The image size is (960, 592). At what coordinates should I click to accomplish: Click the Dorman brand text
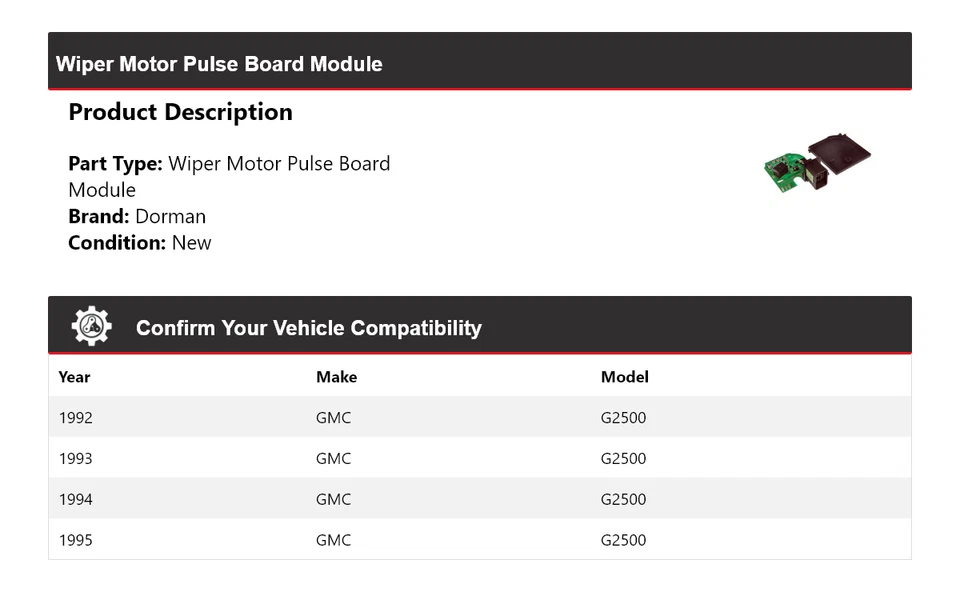(x=170, y=216)
